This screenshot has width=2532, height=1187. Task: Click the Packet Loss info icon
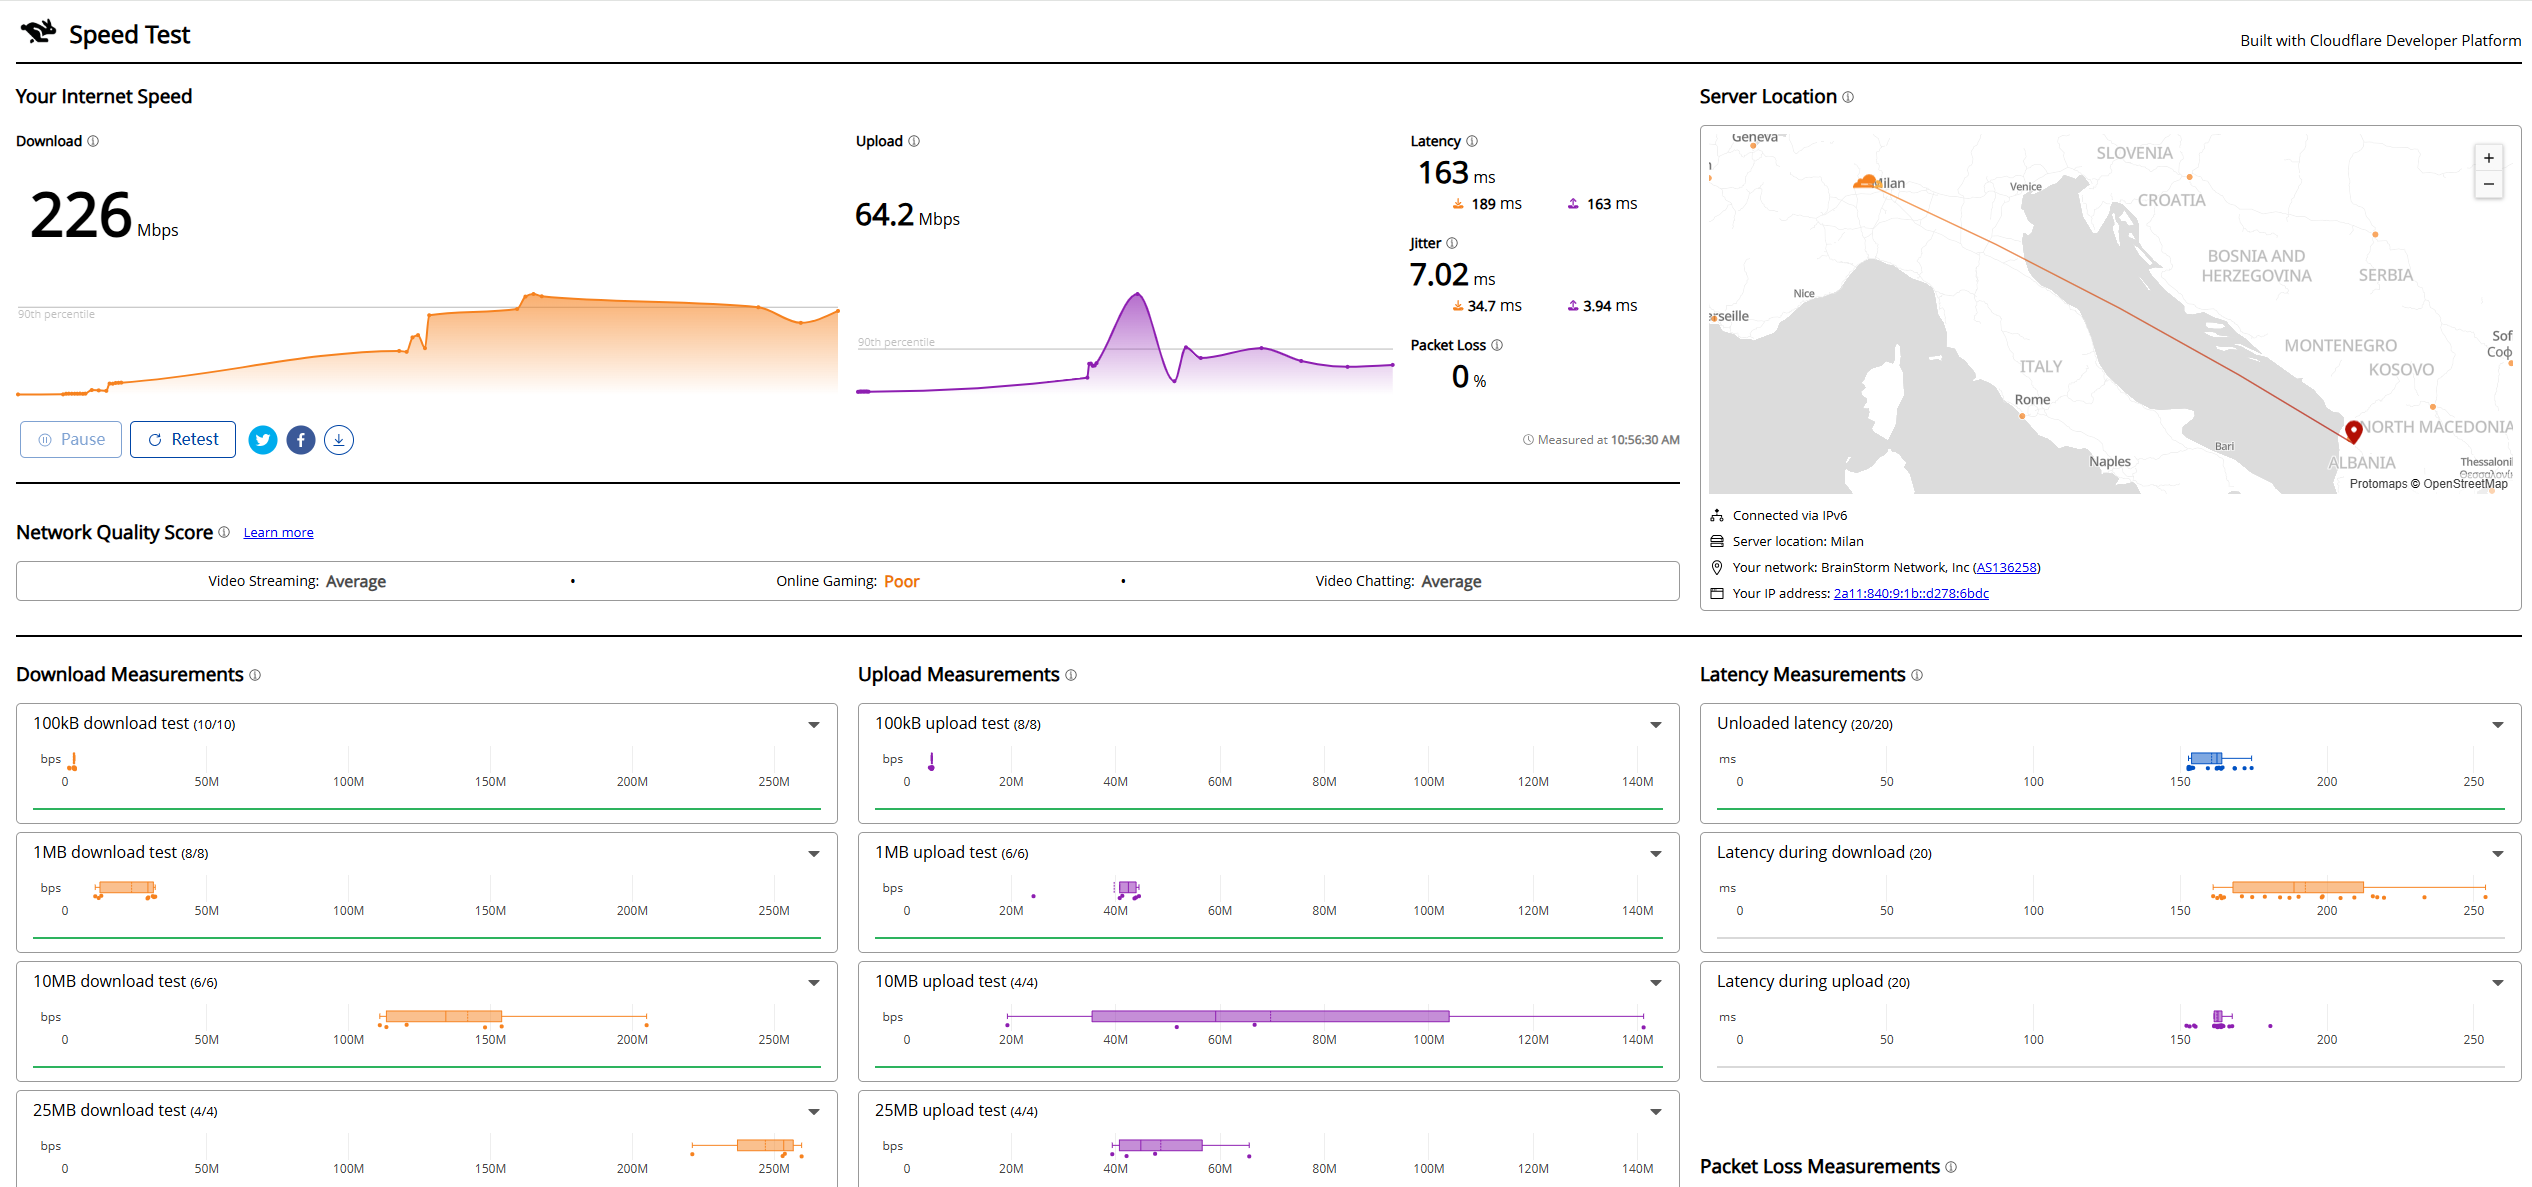pyautogui.click(x=1497, y=345)
